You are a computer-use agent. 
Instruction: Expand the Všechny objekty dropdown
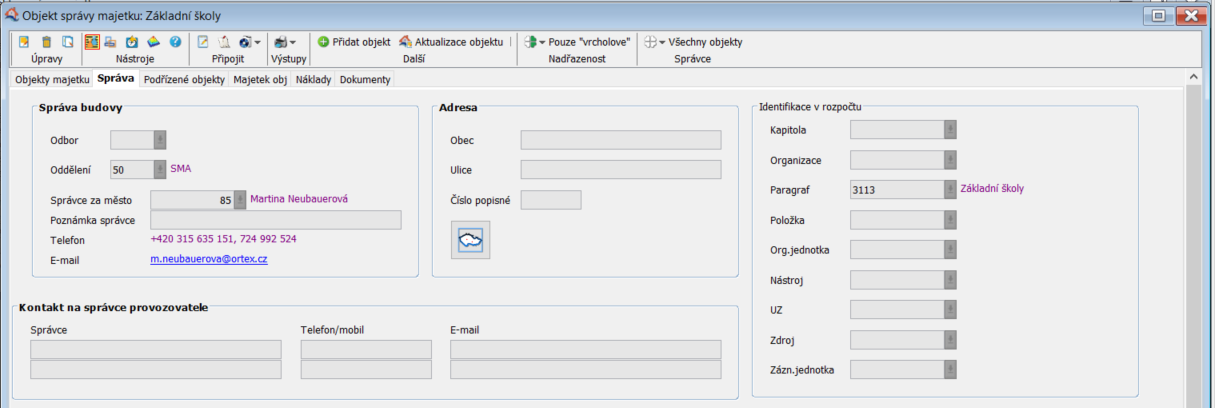point(693,42)
